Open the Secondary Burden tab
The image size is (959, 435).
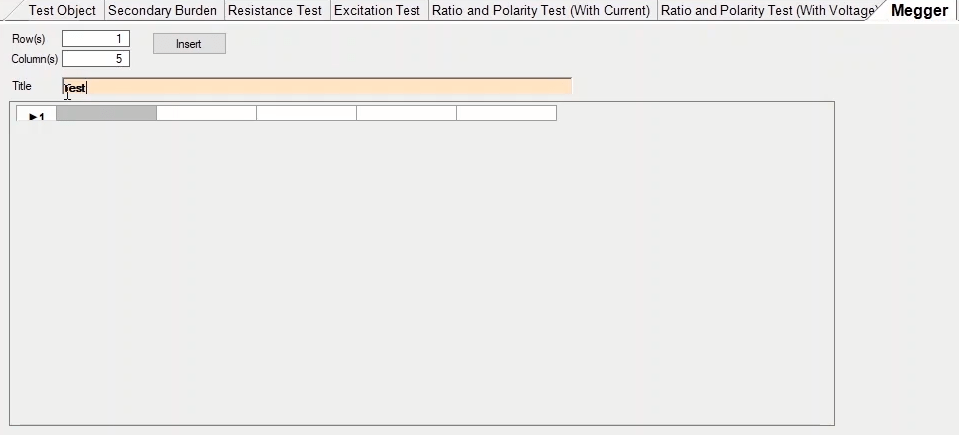tap(162, 11)
